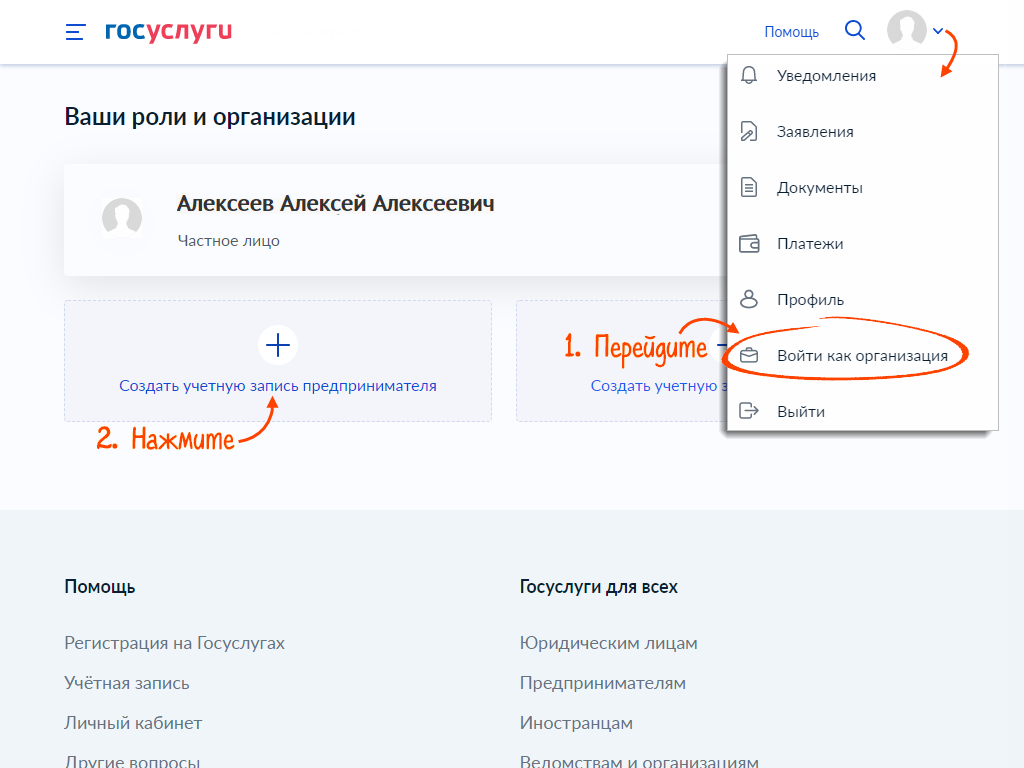
Task: Open Юридическим лицам footer link
Action: (609, 643)
